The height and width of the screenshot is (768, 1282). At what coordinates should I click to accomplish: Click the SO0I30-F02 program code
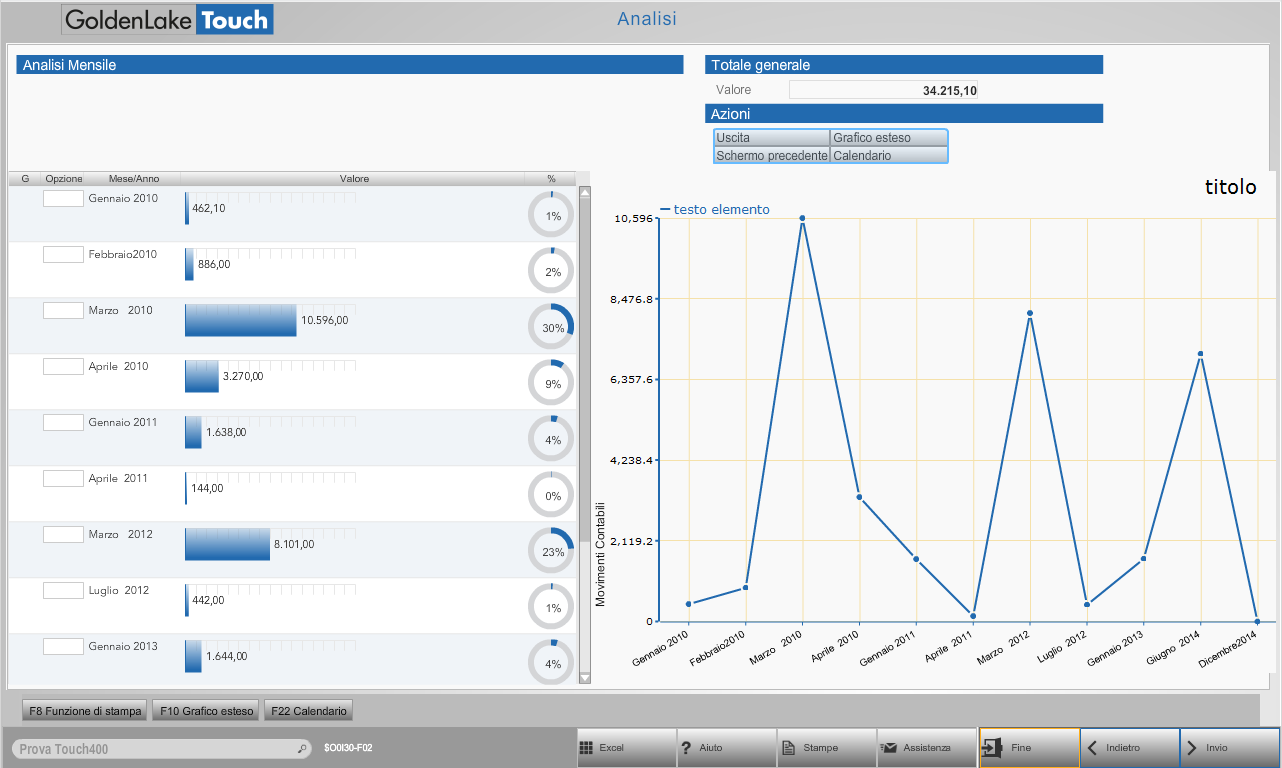click(x=348, y=748)
